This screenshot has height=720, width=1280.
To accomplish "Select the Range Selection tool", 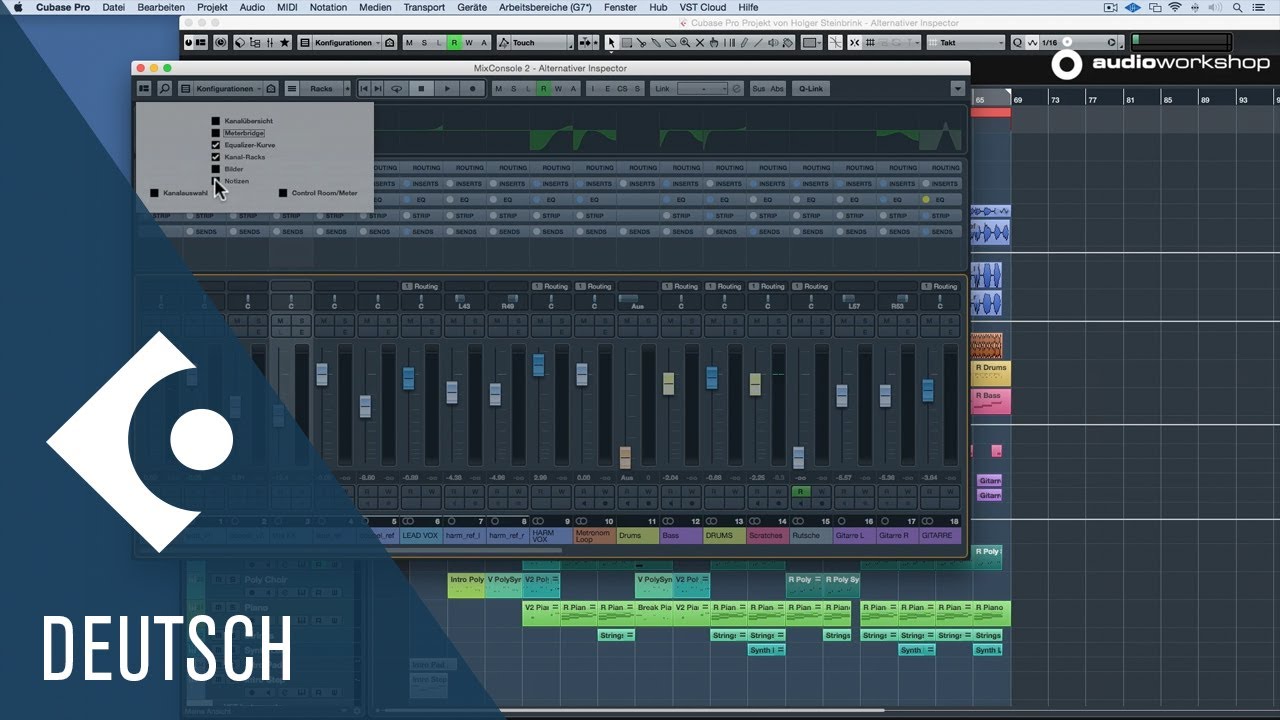I will coord(626,43).
